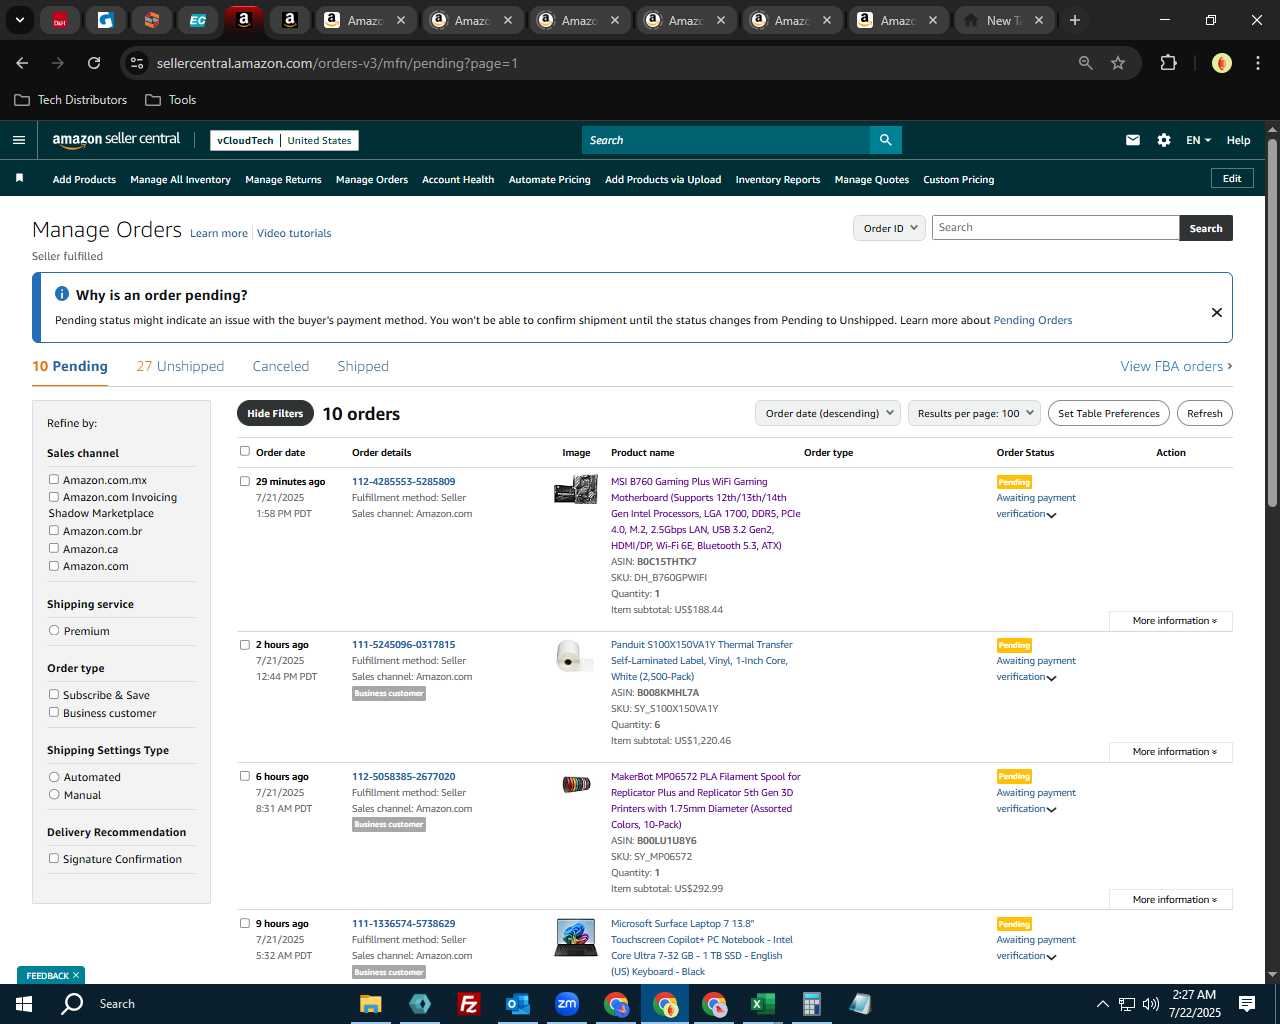Image resolution: width=1280 pixels, height=1024 pixels.
Task: Click the MSI motherboard product thumbnail
Action: point(576,490)
